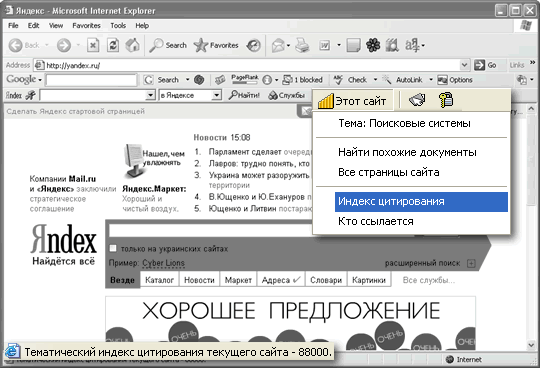Open the Favorites menu
The height and width of the screenshot is (368, 540).
(x=86, y=25)
